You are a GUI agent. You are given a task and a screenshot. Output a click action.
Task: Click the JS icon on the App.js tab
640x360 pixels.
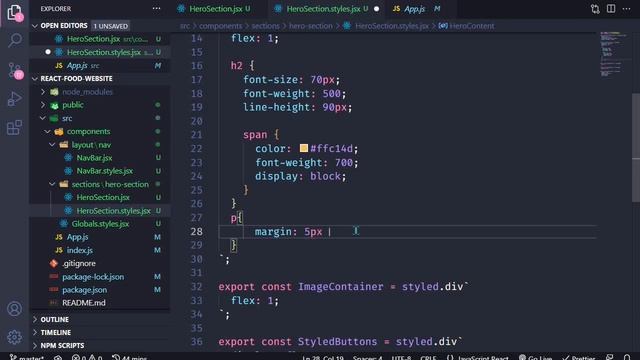click(x=396, y=9)
